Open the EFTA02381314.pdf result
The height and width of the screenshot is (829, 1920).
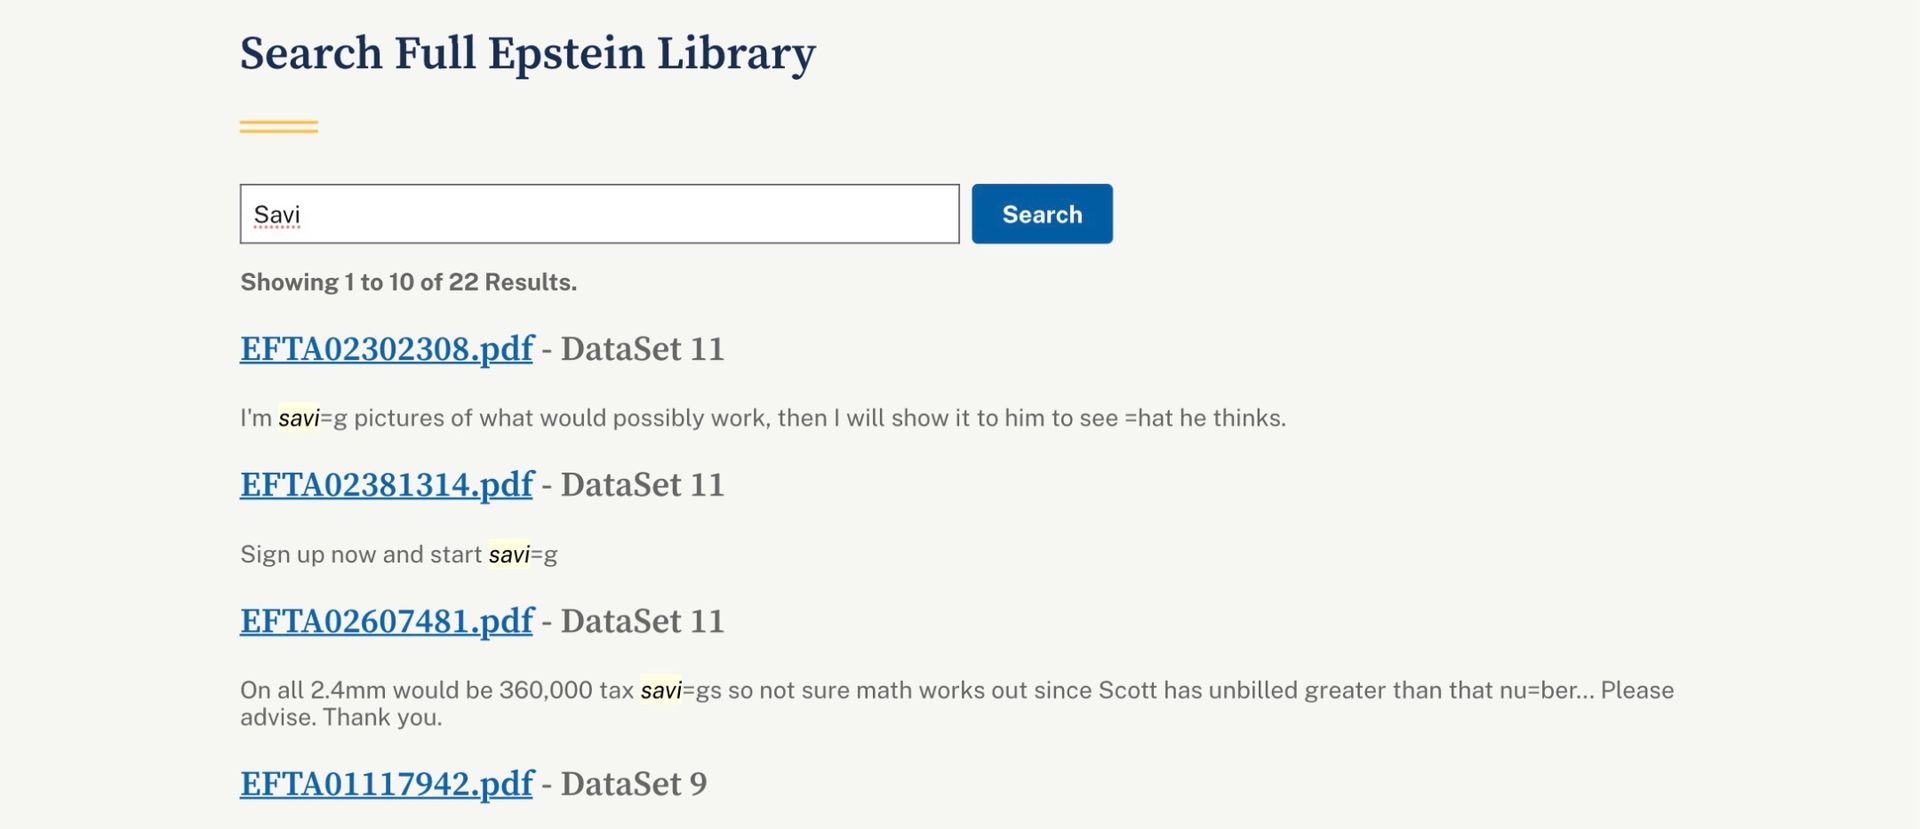(x=386, y=485)
